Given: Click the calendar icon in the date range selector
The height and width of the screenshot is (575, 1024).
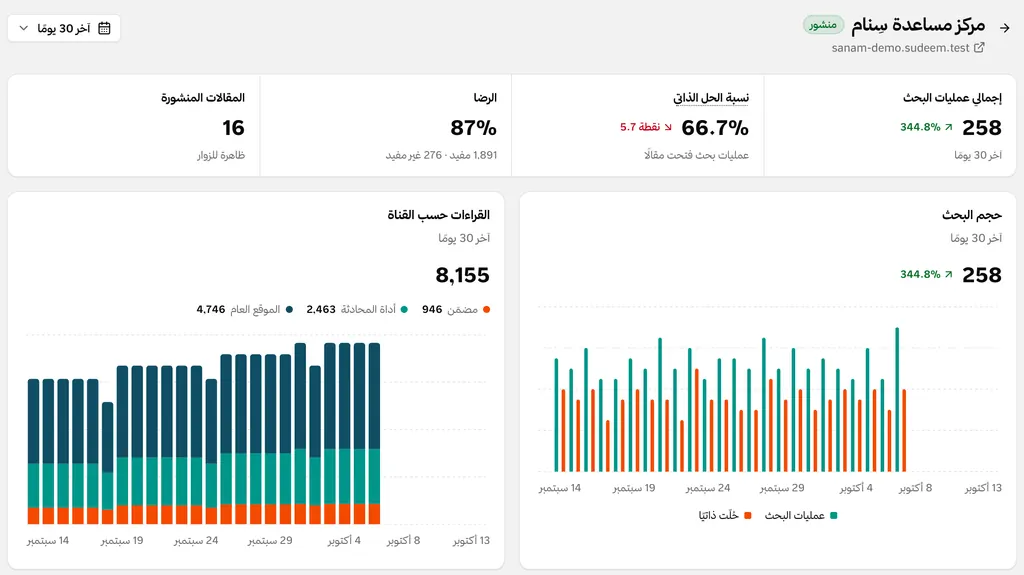Looking at the screenshot, I should tap(104, 28).
